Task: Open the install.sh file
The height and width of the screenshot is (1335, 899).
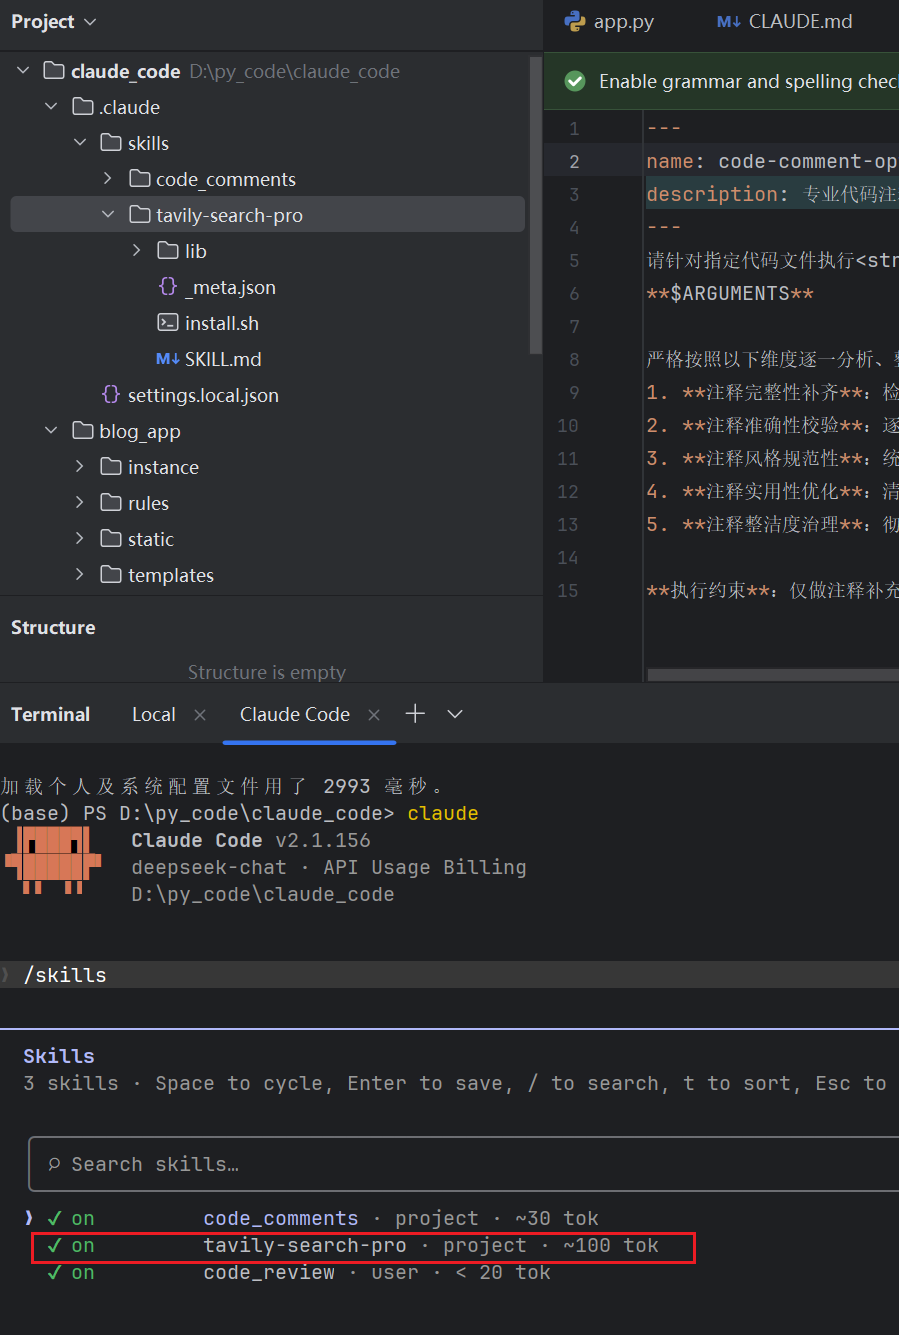Action: click(222, 323)
